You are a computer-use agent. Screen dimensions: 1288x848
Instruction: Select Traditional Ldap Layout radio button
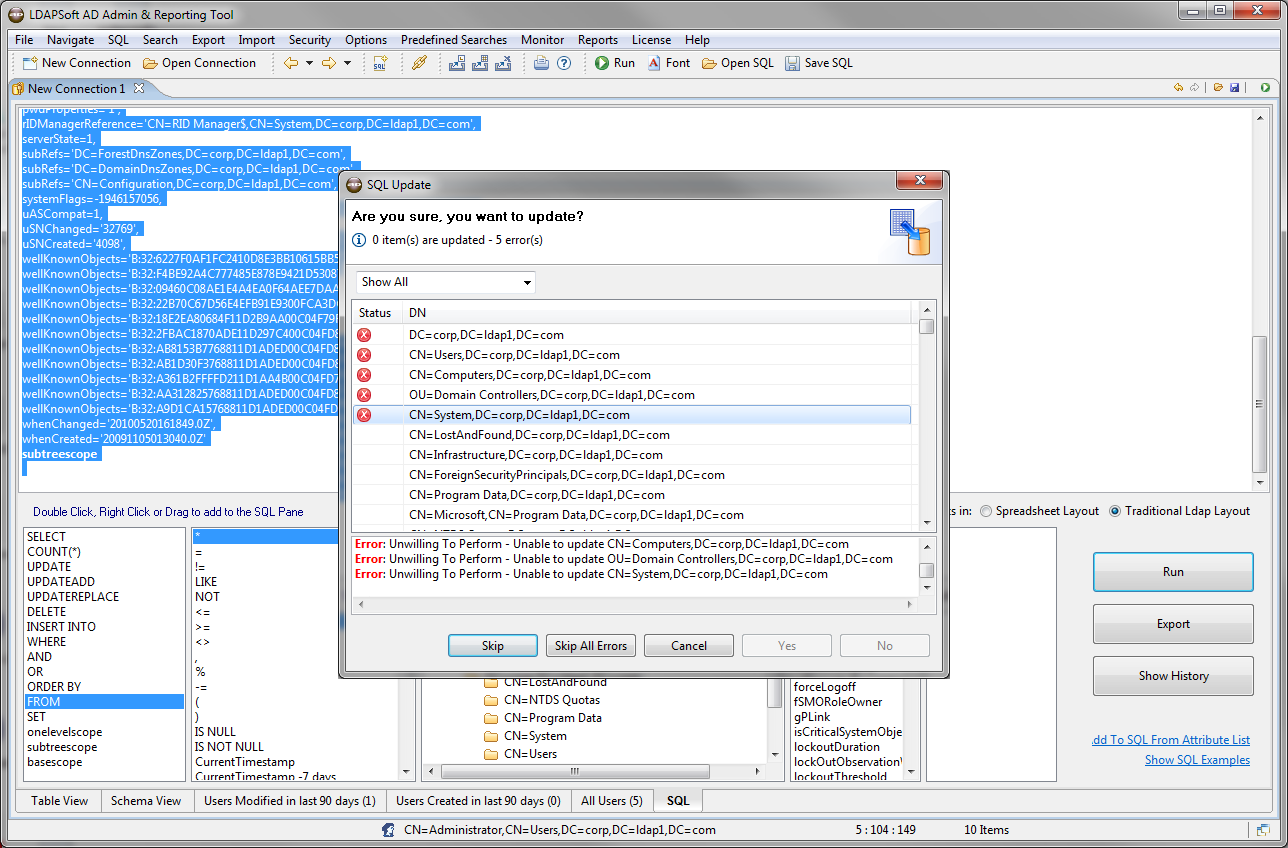tap(1116, 511)
